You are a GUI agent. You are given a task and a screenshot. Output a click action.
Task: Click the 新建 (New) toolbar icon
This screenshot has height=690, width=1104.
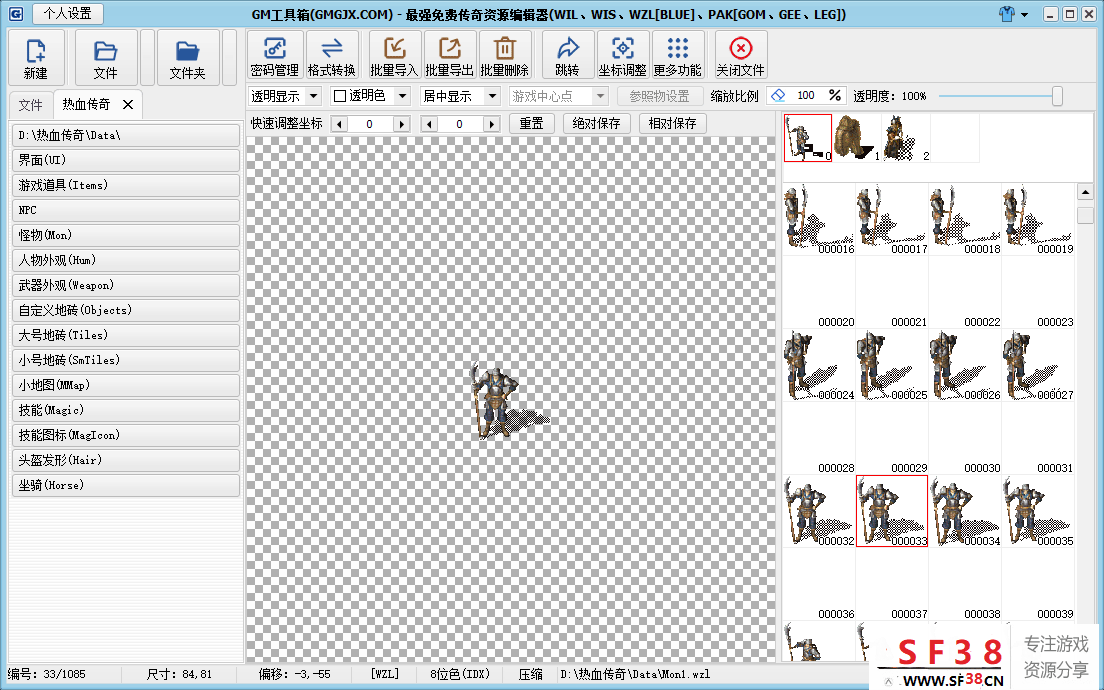[36, 58]
